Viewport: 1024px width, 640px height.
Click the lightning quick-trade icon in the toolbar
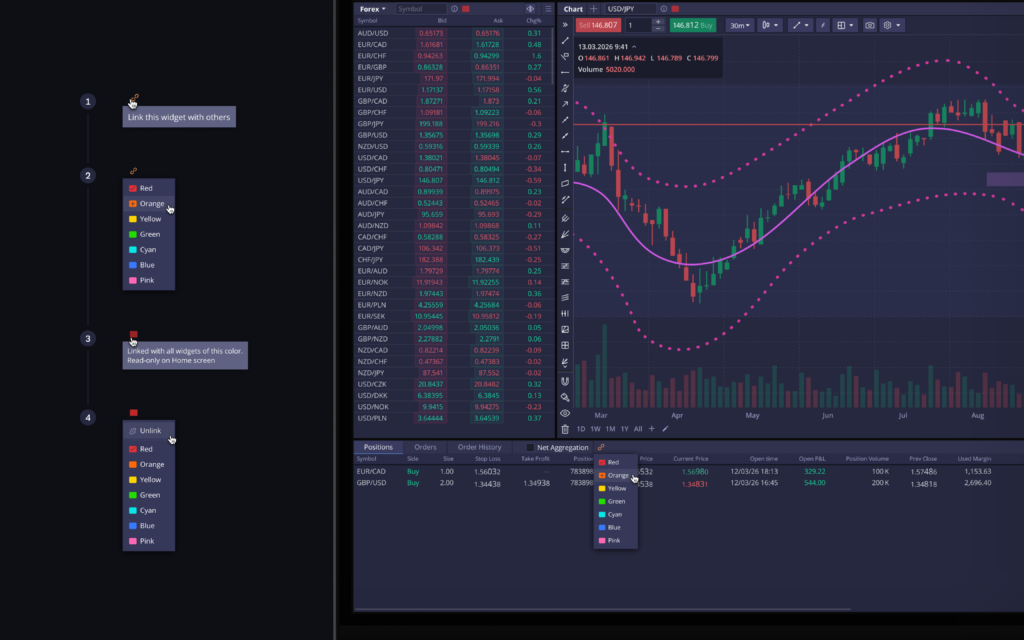coord(824,25)
